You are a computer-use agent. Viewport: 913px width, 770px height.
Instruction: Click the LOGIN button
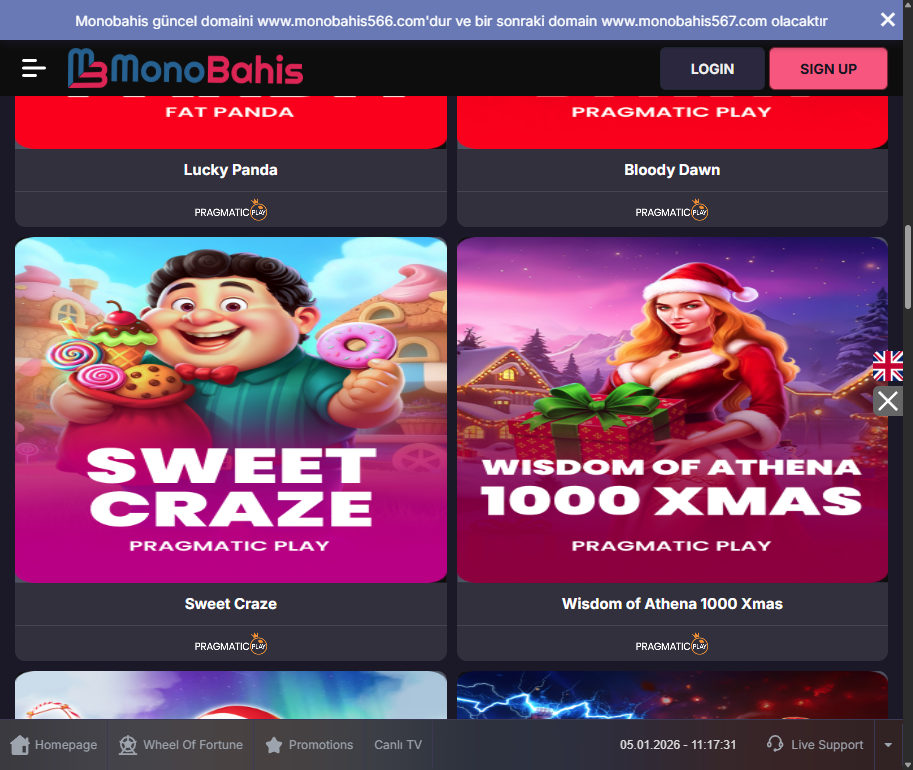tap(712, 69)
